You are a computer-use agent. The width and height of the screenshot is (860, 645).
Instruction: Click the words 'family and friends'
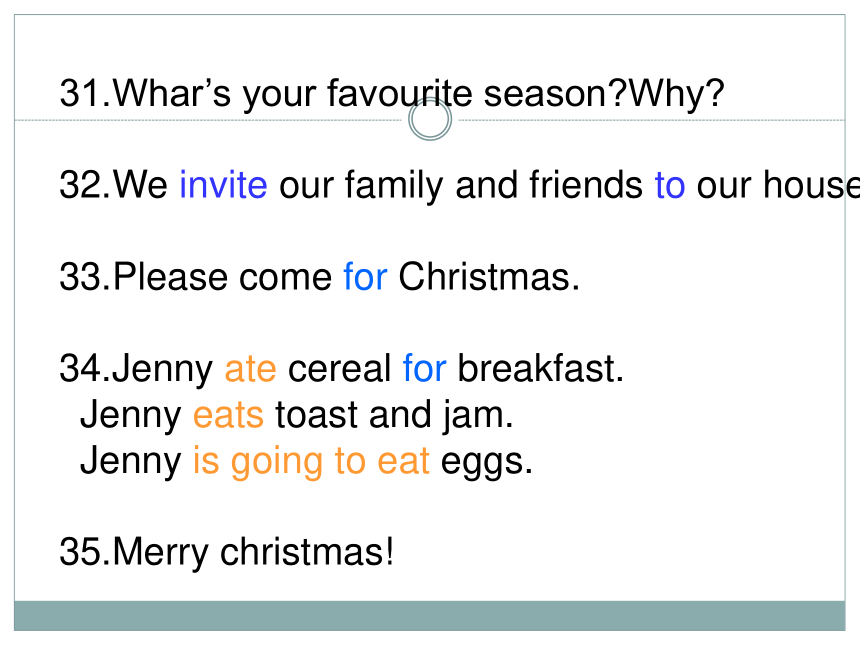pos(494,185)
